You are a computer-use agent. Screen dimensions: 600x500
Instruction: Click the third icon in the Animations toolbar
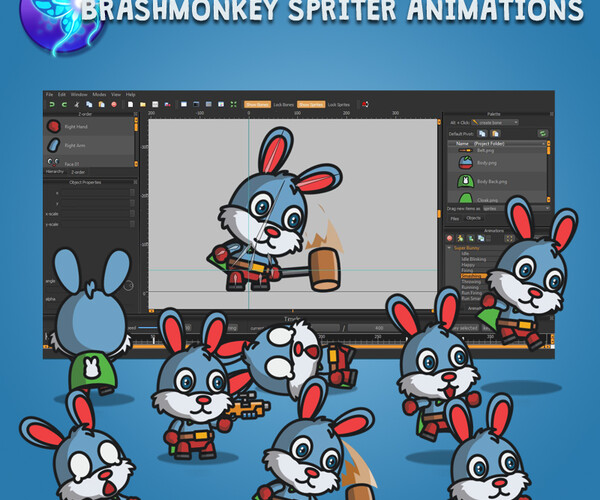pyautogui.click(x=471, y=238)
